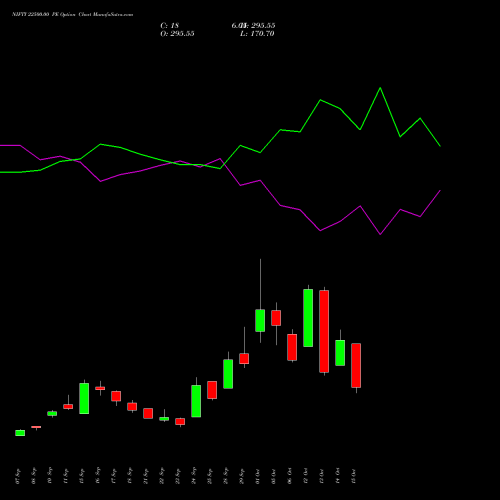Click the '25 Sep' date axis label
The height and width of the screenshot is (500, 500).
(x=210, y=476)
